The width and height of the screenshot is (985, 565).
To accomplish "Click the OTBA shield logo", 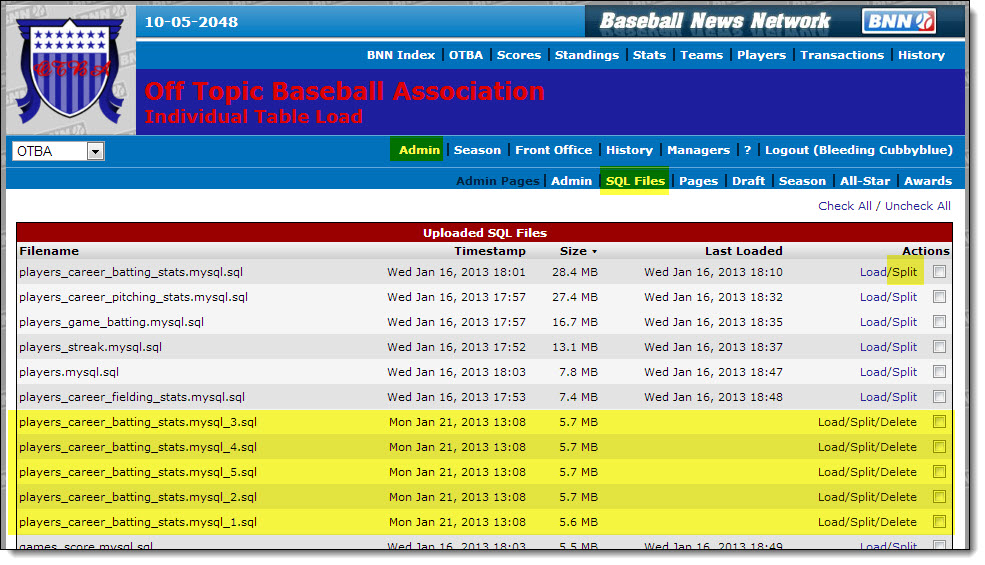I will 70,68.
